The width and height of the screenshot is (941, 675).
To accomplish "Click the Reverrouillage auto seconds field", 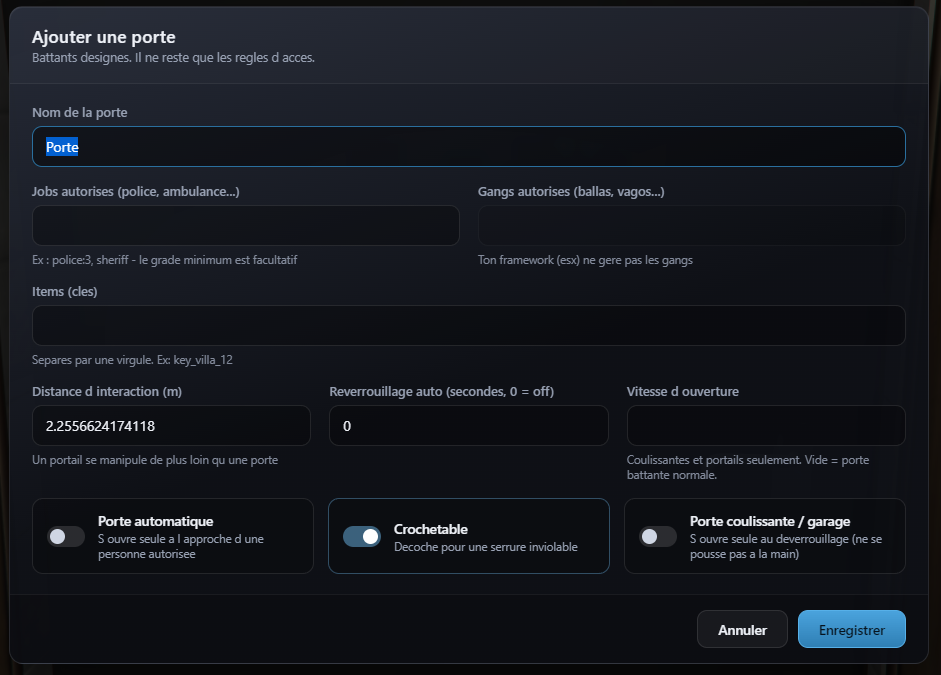I will pos(469,425).
